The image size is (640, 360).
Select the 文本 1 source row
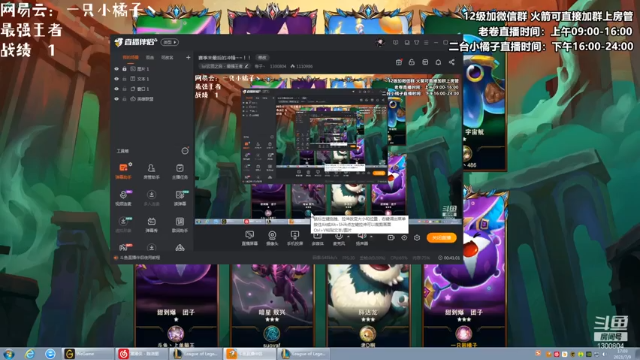(152, 79)
